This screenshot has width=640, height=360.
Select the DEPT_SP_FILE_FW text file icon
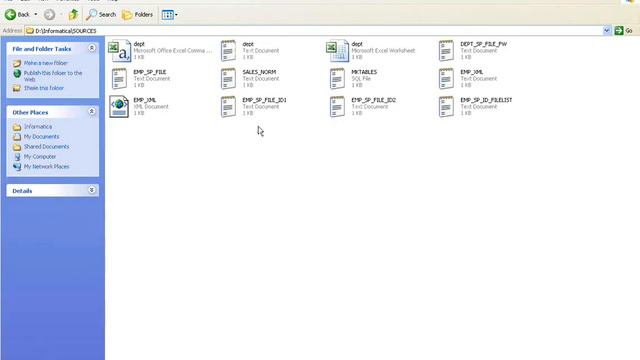[446, 51]
